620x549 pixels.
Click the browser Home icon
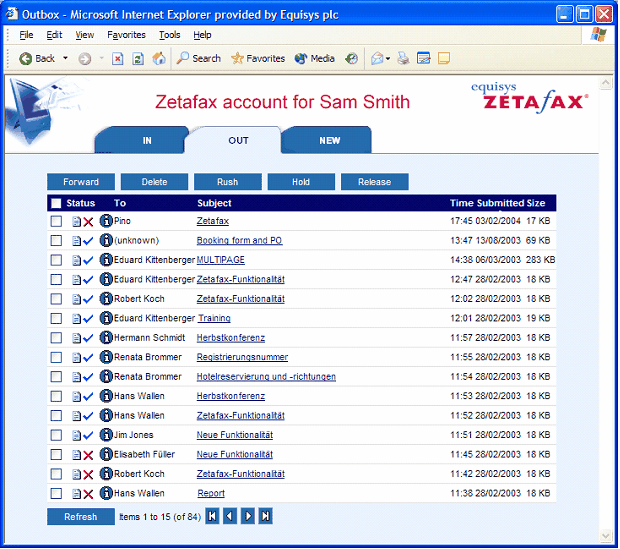click(159, 59)
